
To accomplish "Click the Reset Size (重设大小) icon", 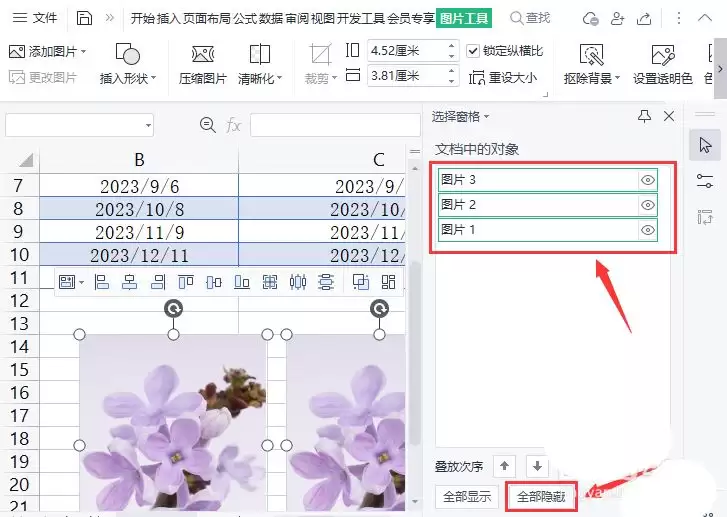I will click(x=477, y=77).
